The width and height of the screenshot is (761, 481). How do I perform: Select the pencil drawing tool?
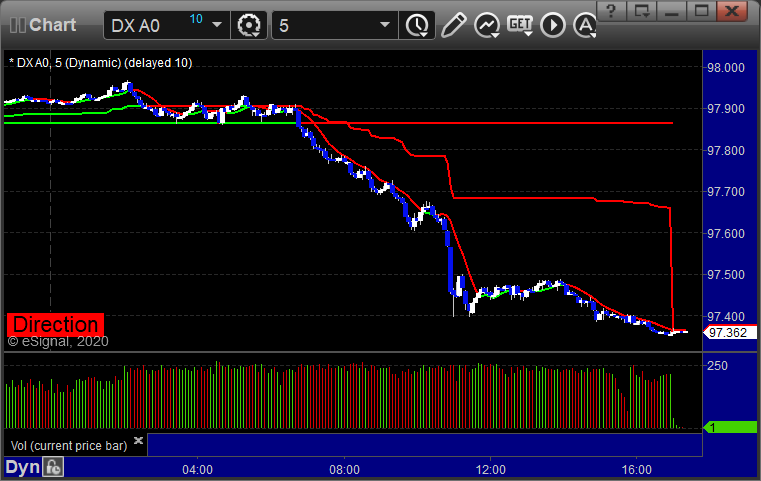[453, 25]
